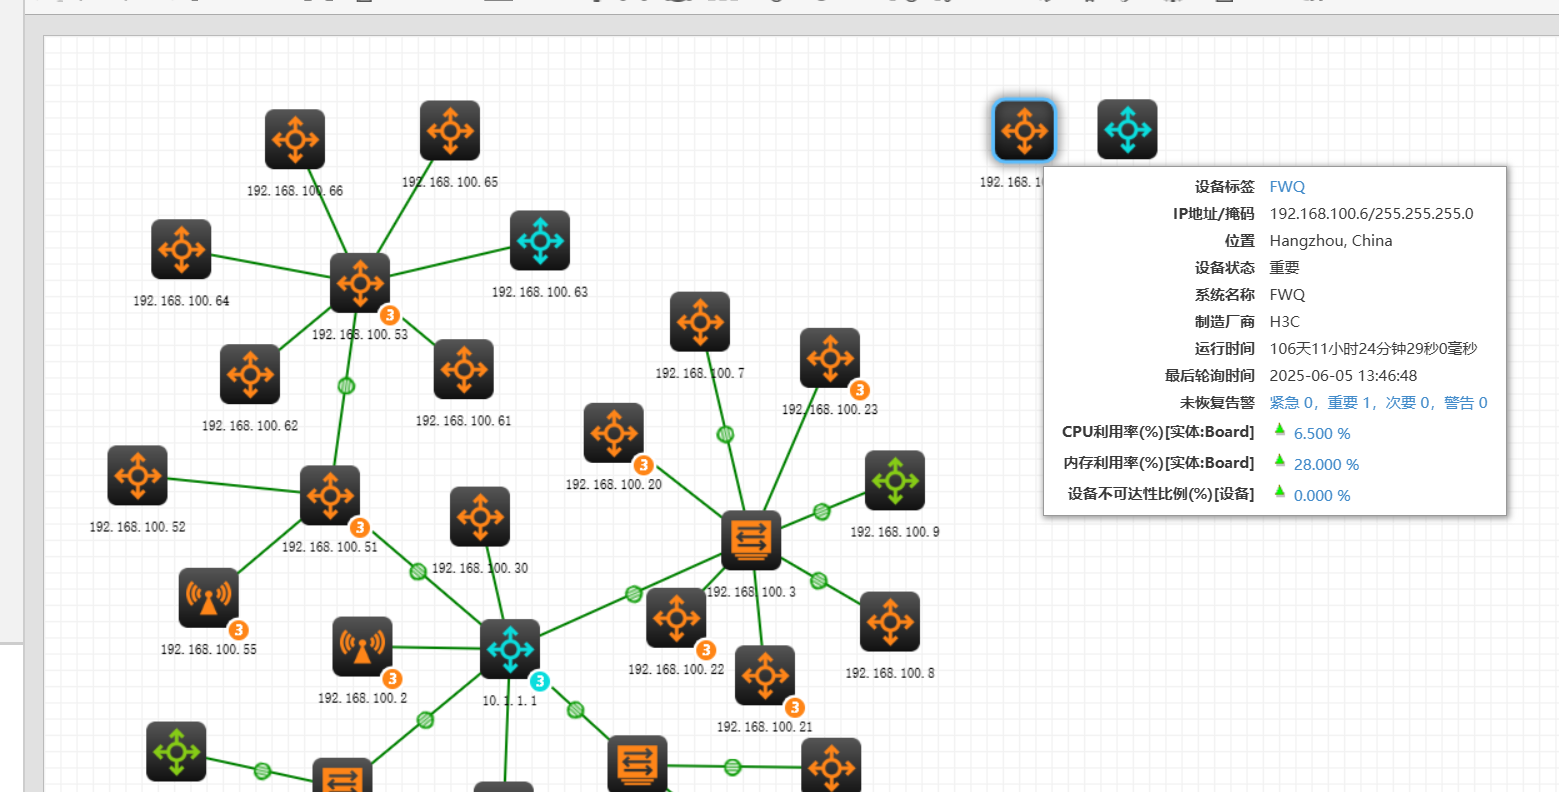Select the cyan 192.168.100.63 node
Viewport: 1559px width, 792px height.
(540, 240)
